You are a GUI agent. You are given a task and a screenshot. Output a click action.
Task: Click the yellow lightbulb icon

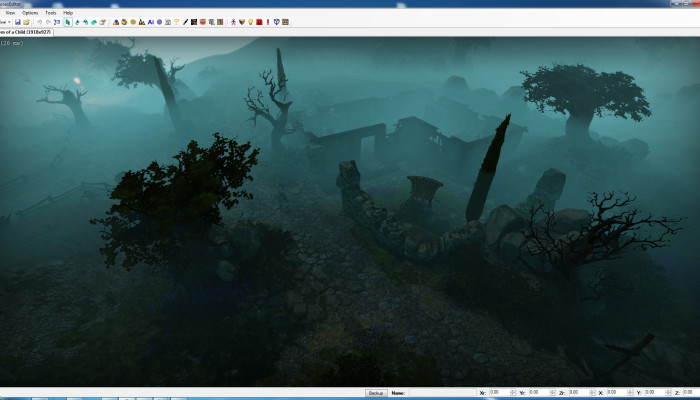click(250, 22)
